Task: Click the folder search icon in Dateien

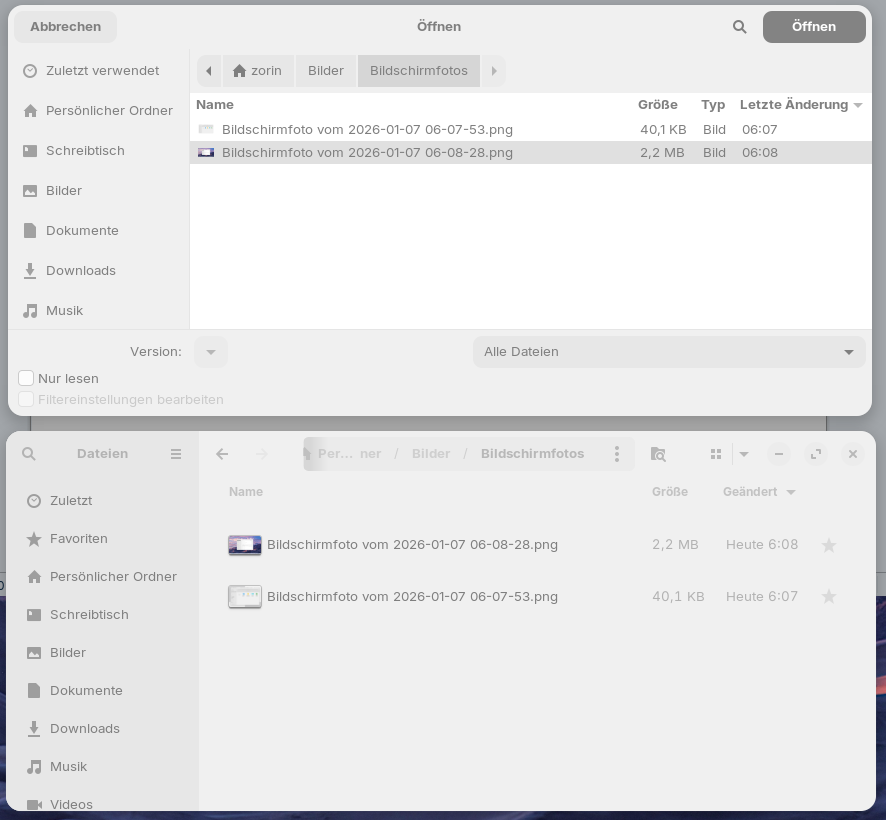Action: pyautogui.click(x=658, y=454)
